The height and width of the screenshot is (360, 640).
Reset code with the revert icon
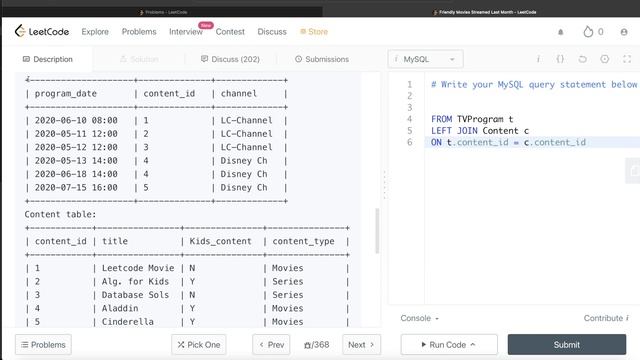(x=582, y=59)
